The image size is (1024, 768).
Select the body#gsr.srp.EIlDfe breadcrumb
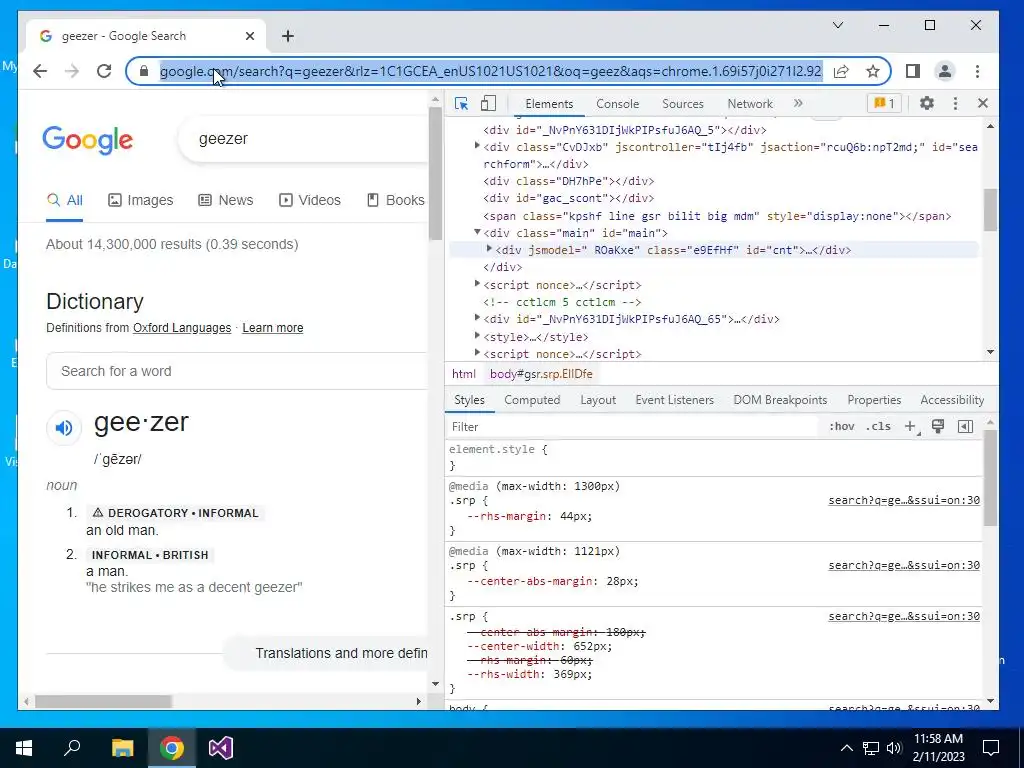click(x=541, y=374)
